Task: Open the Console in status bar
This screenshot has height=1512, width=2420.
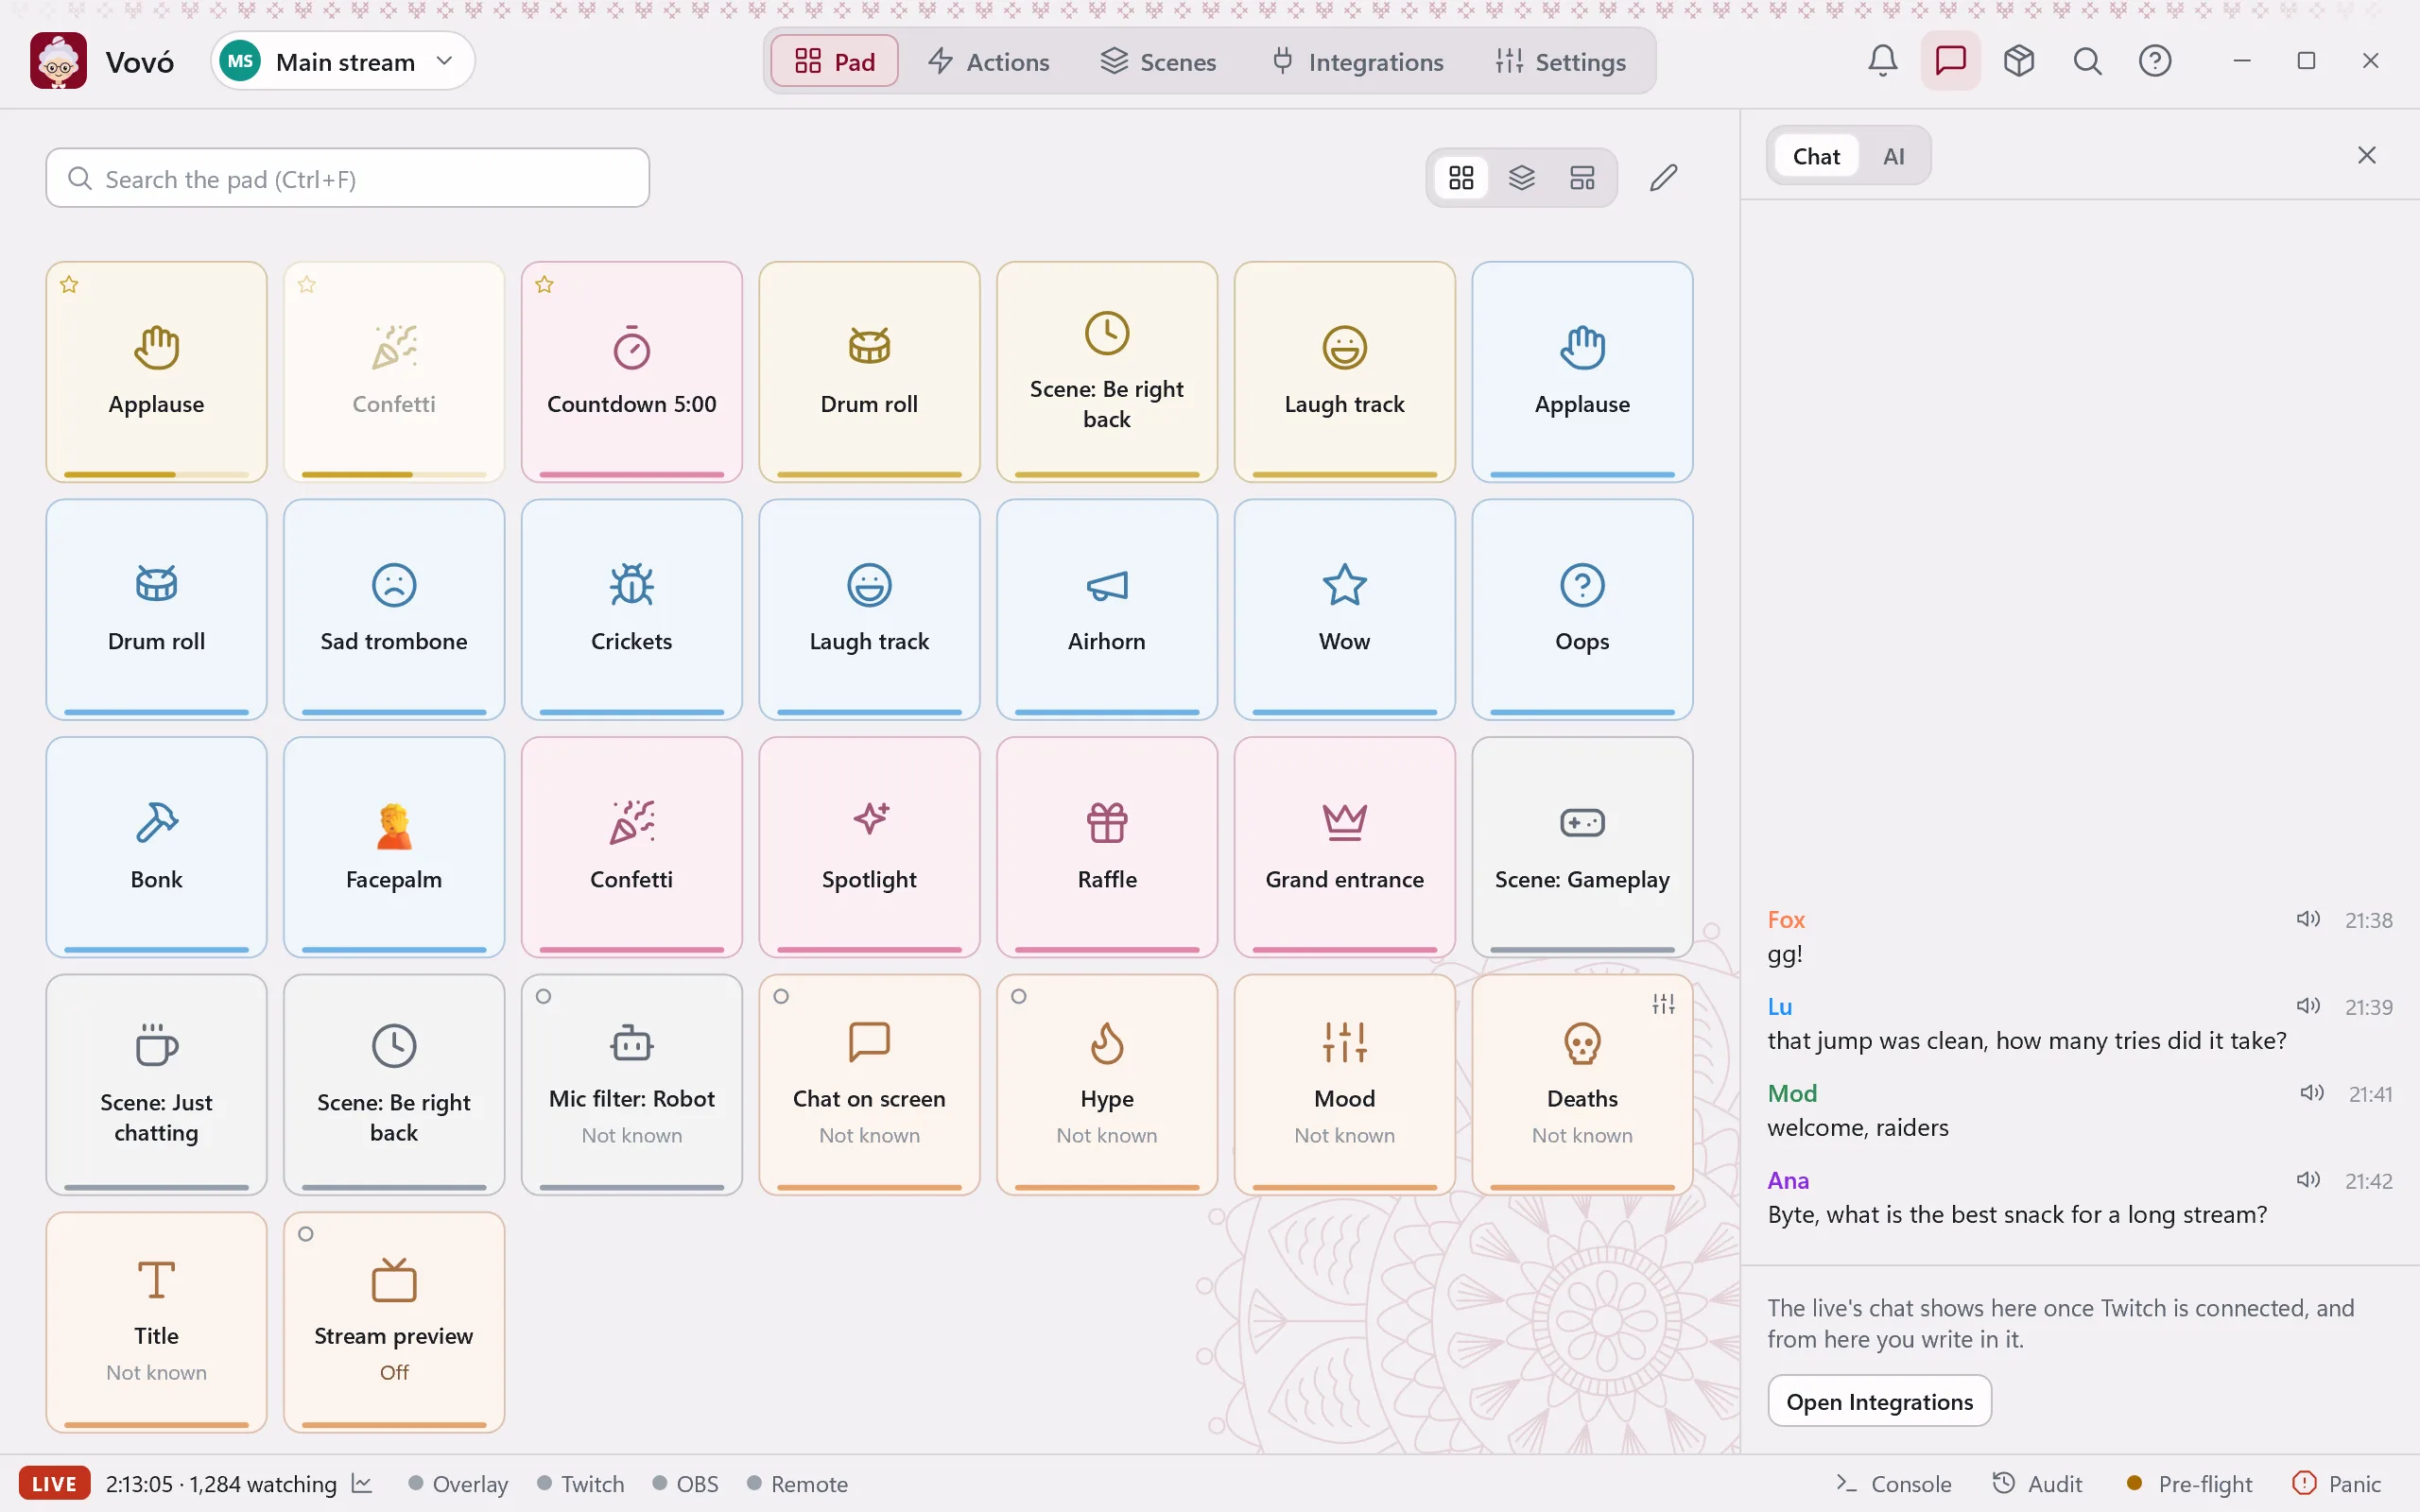Action: coord(1893,1484)
